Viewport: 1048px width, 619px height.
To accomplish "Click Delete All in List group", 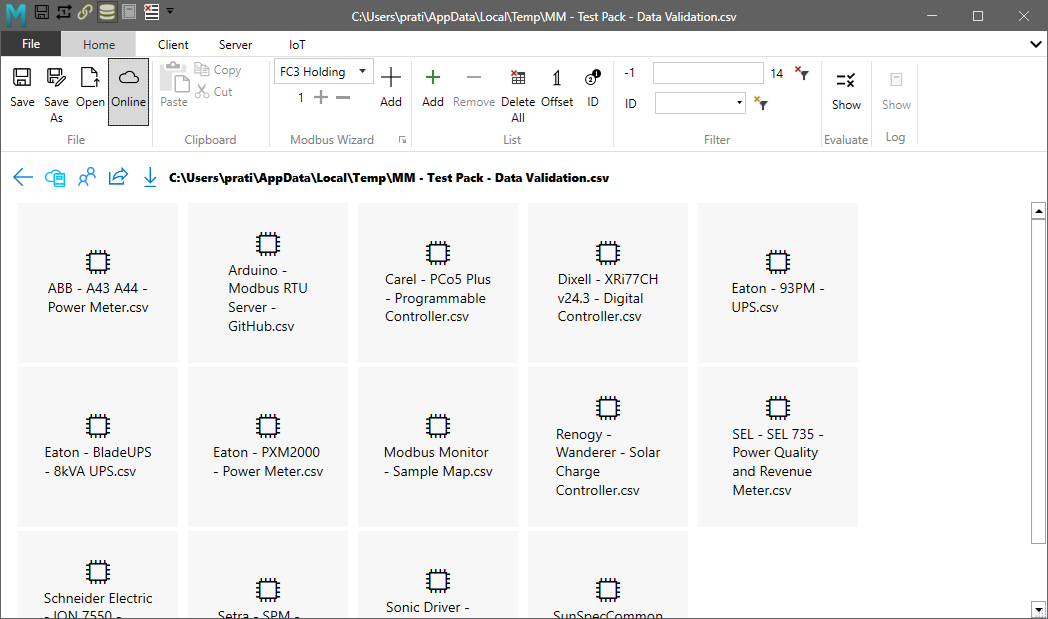I will coord(518,96).
